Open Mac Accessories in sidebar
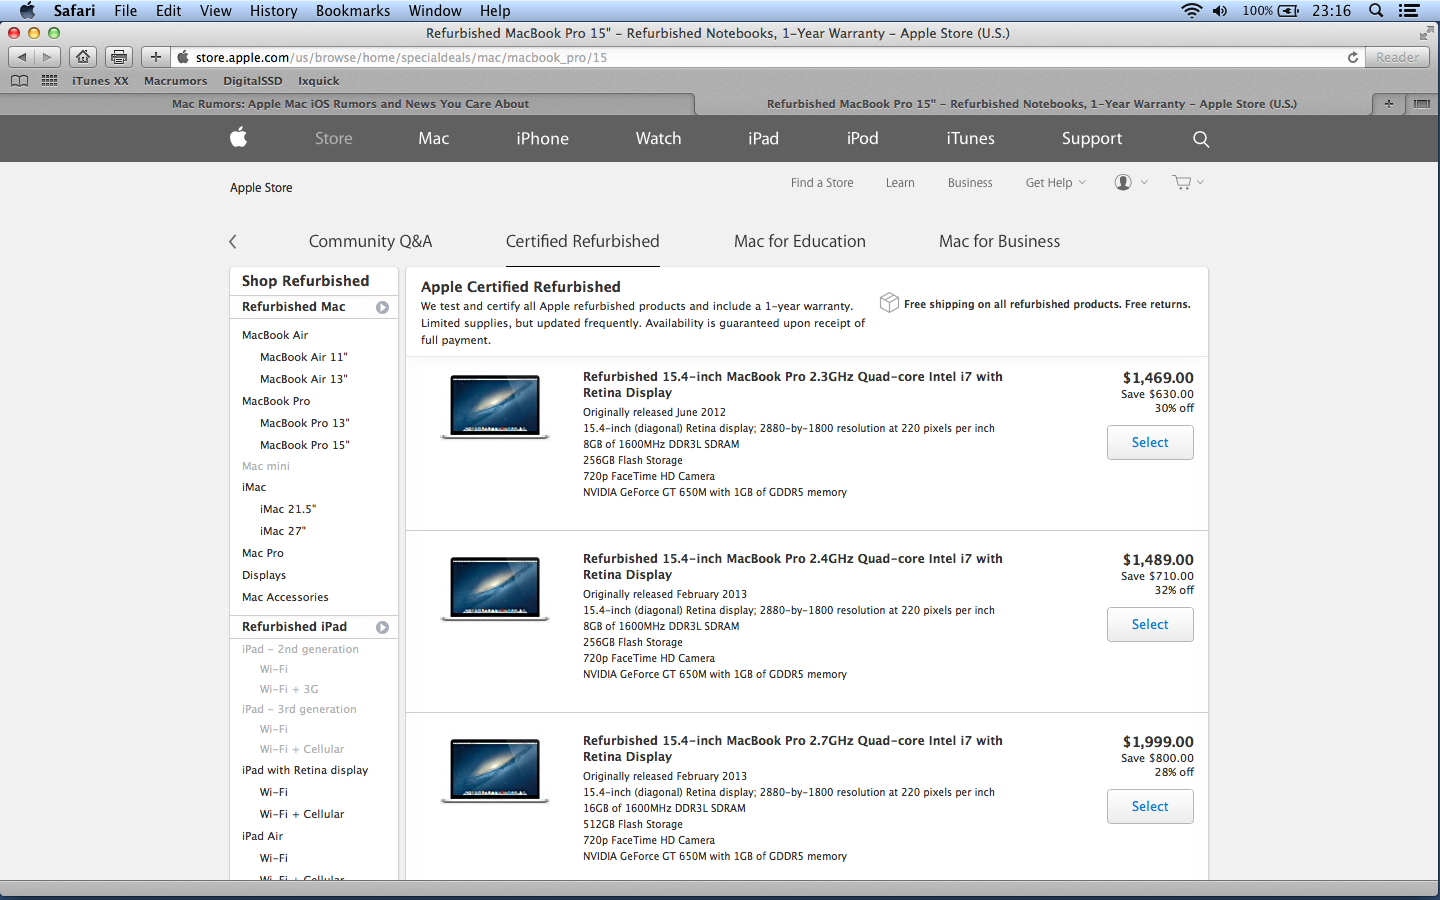 [285, 597]
